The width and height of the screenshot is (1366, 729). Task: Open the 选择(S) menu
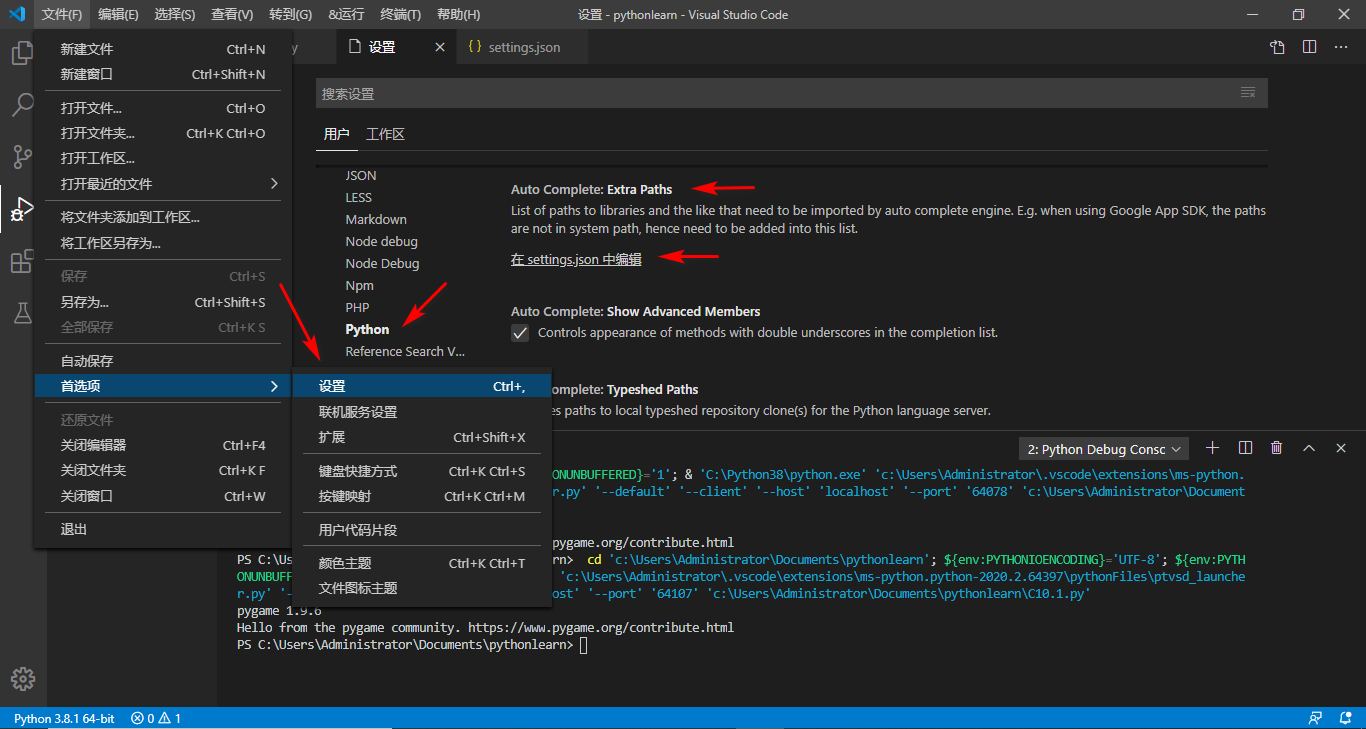(175, 14)
